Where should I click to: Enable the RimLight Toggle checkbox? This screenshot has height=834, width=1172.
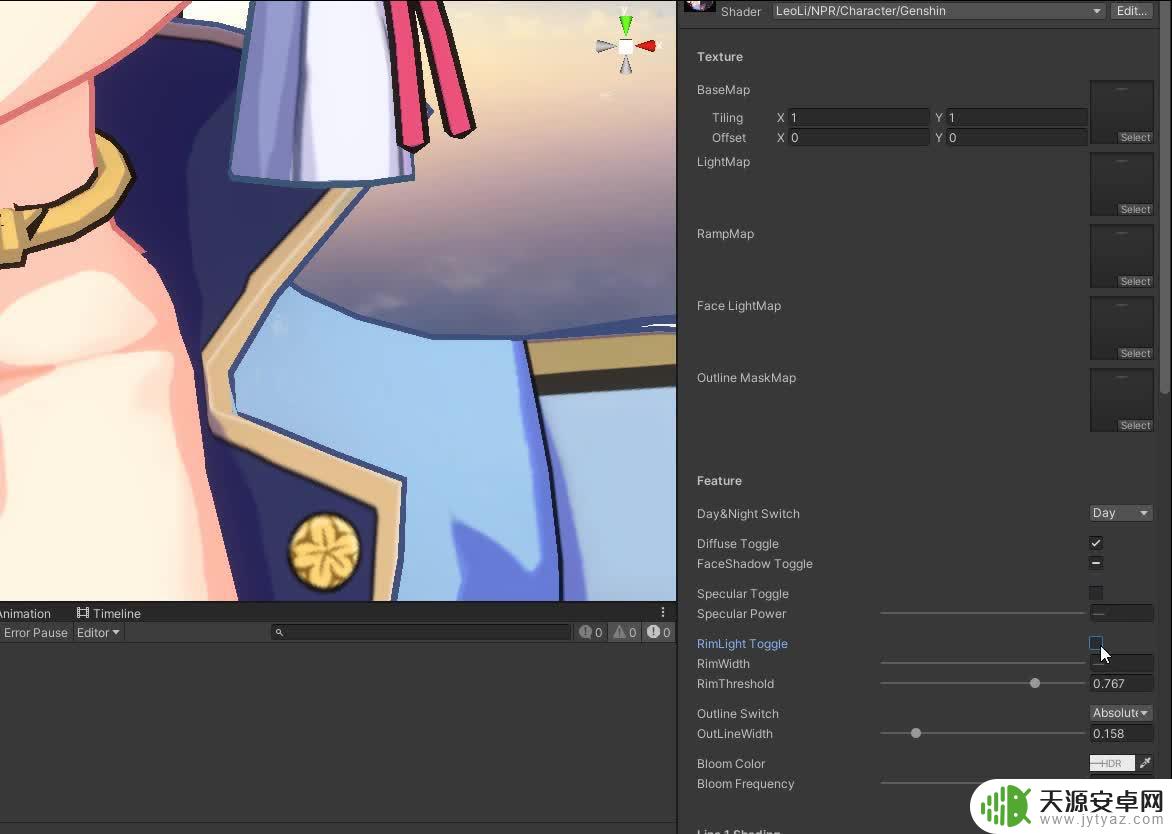pos(1096,643)
